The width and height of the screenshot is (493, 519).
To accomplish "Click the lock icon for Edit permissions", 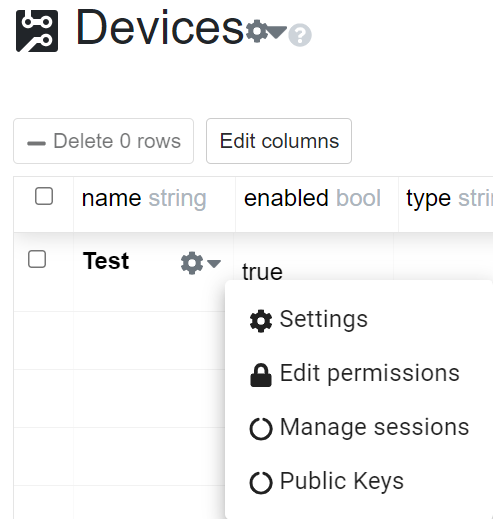I will (x=261, y=375).
